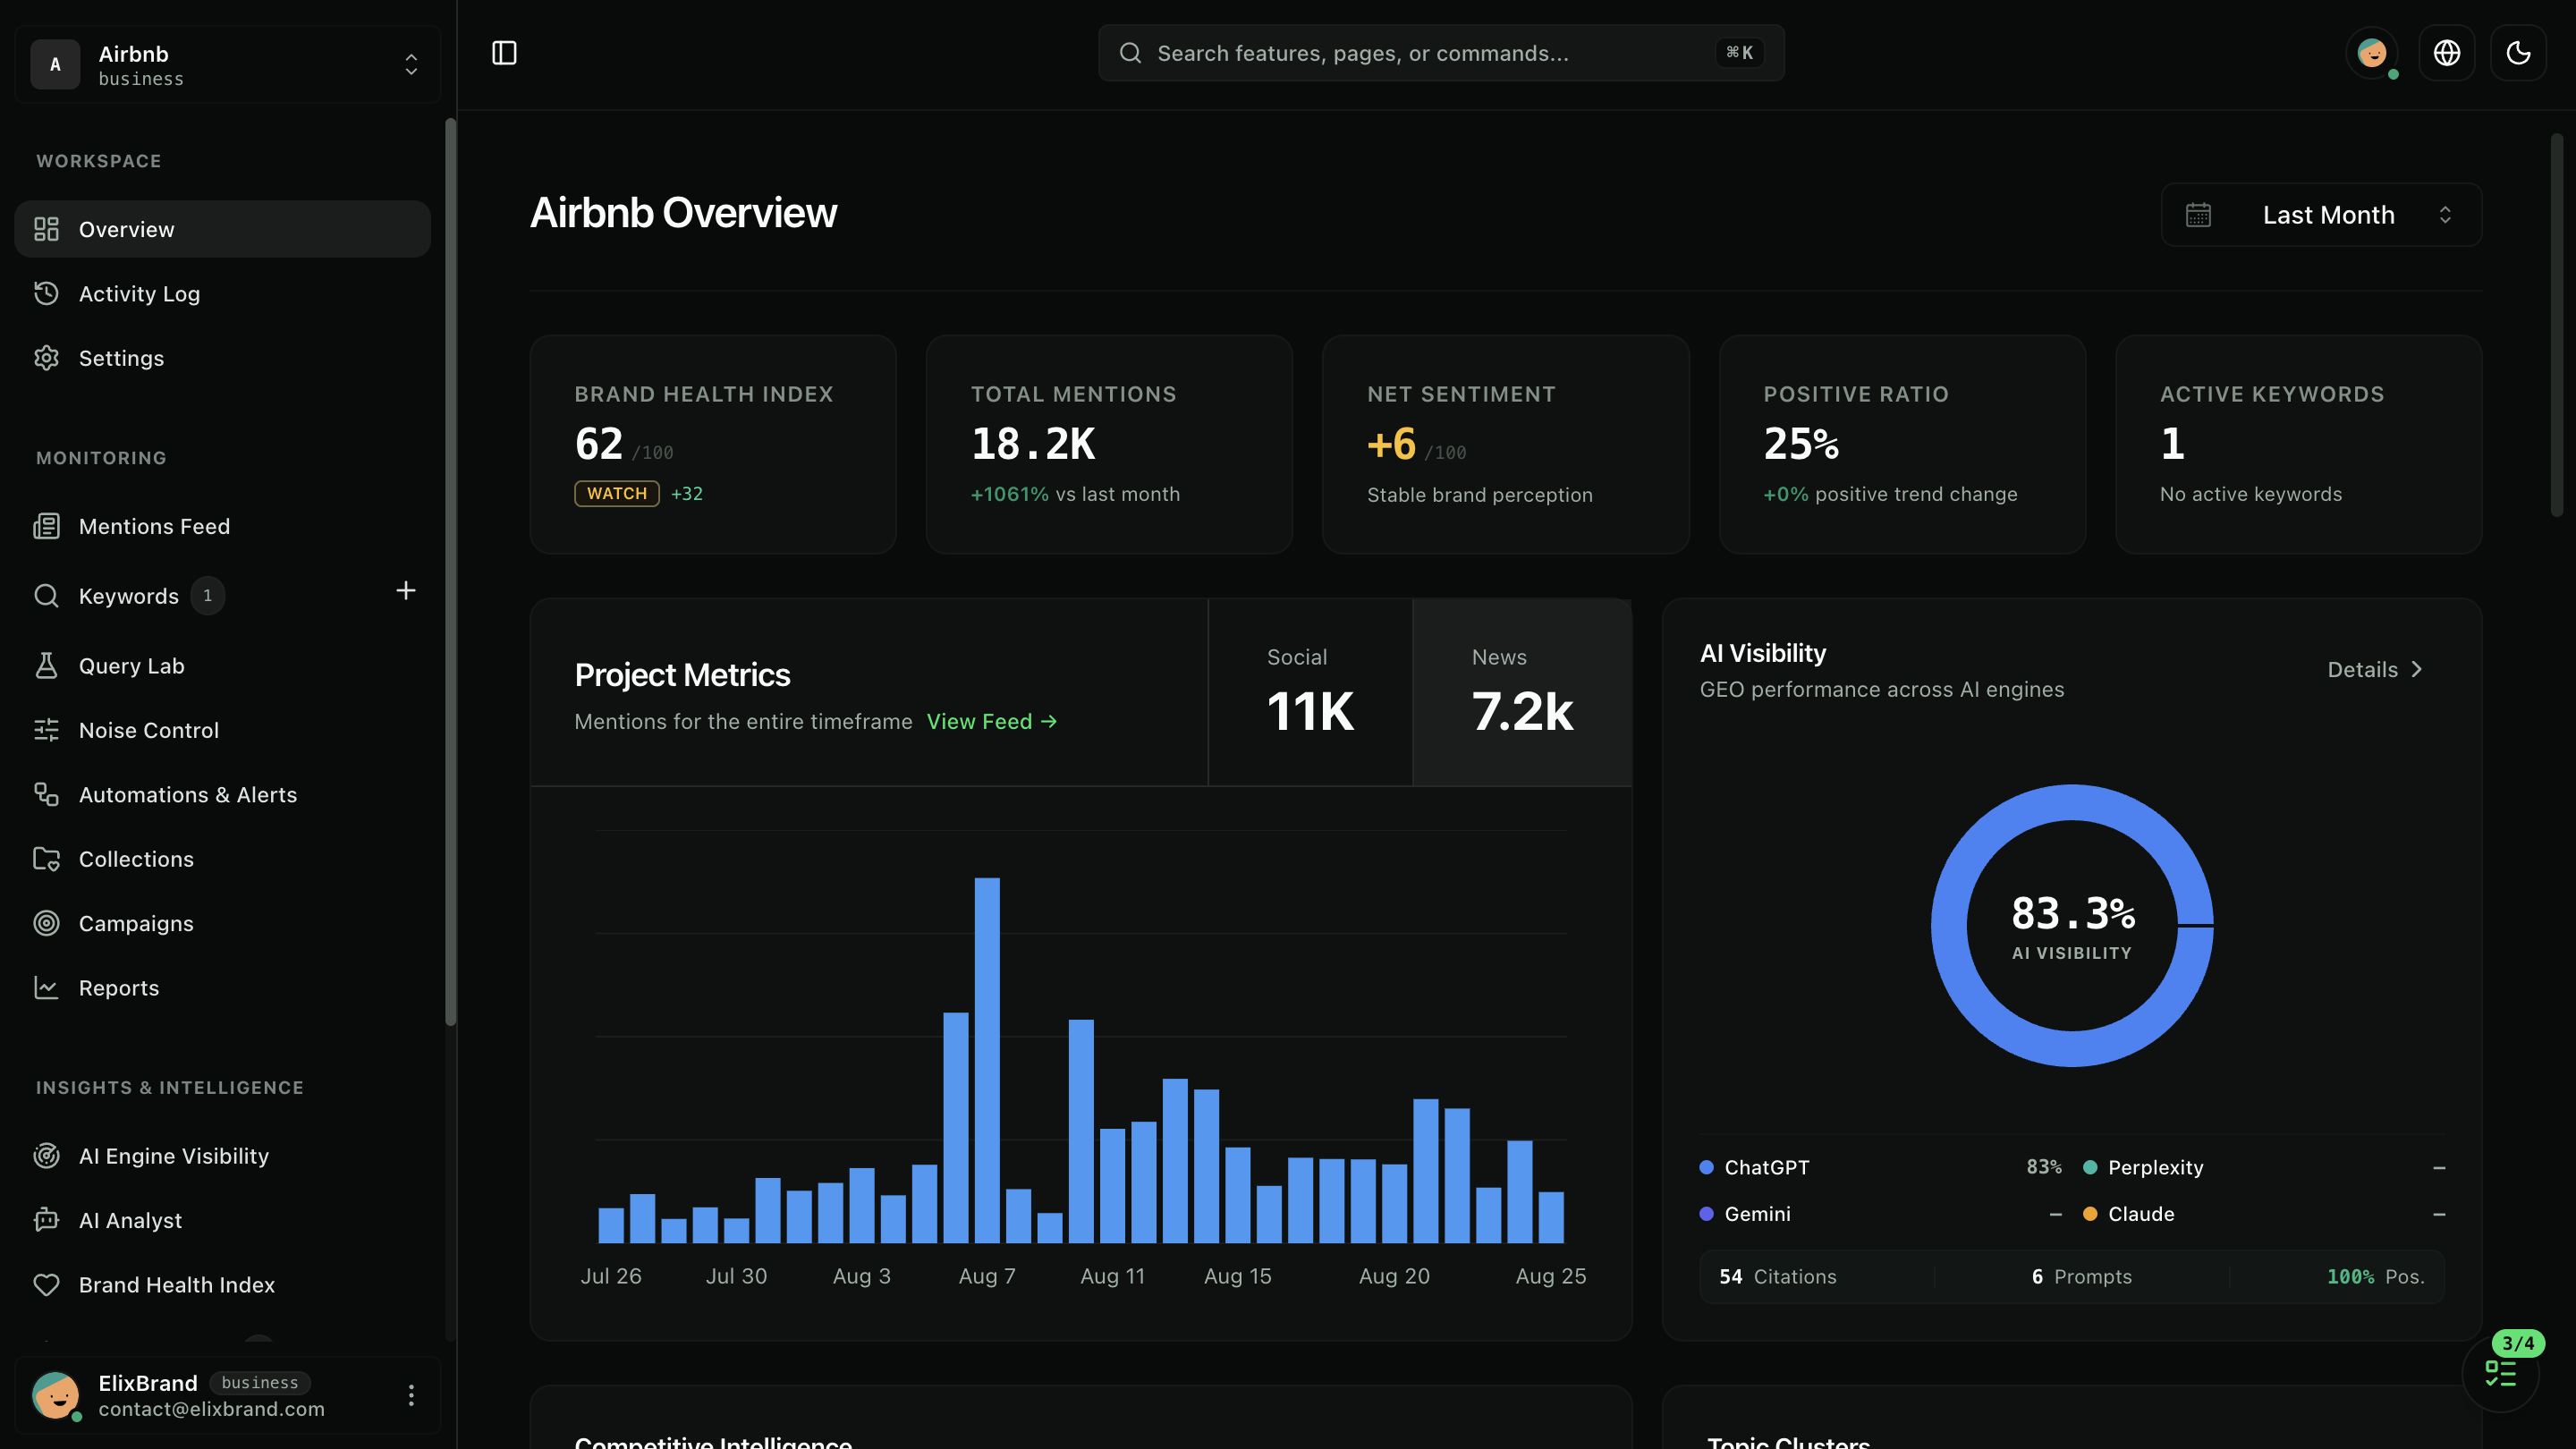Click the Query Lab flask icon
The height and width of the screenshot is (1449, 2576).
coord(46,666)
